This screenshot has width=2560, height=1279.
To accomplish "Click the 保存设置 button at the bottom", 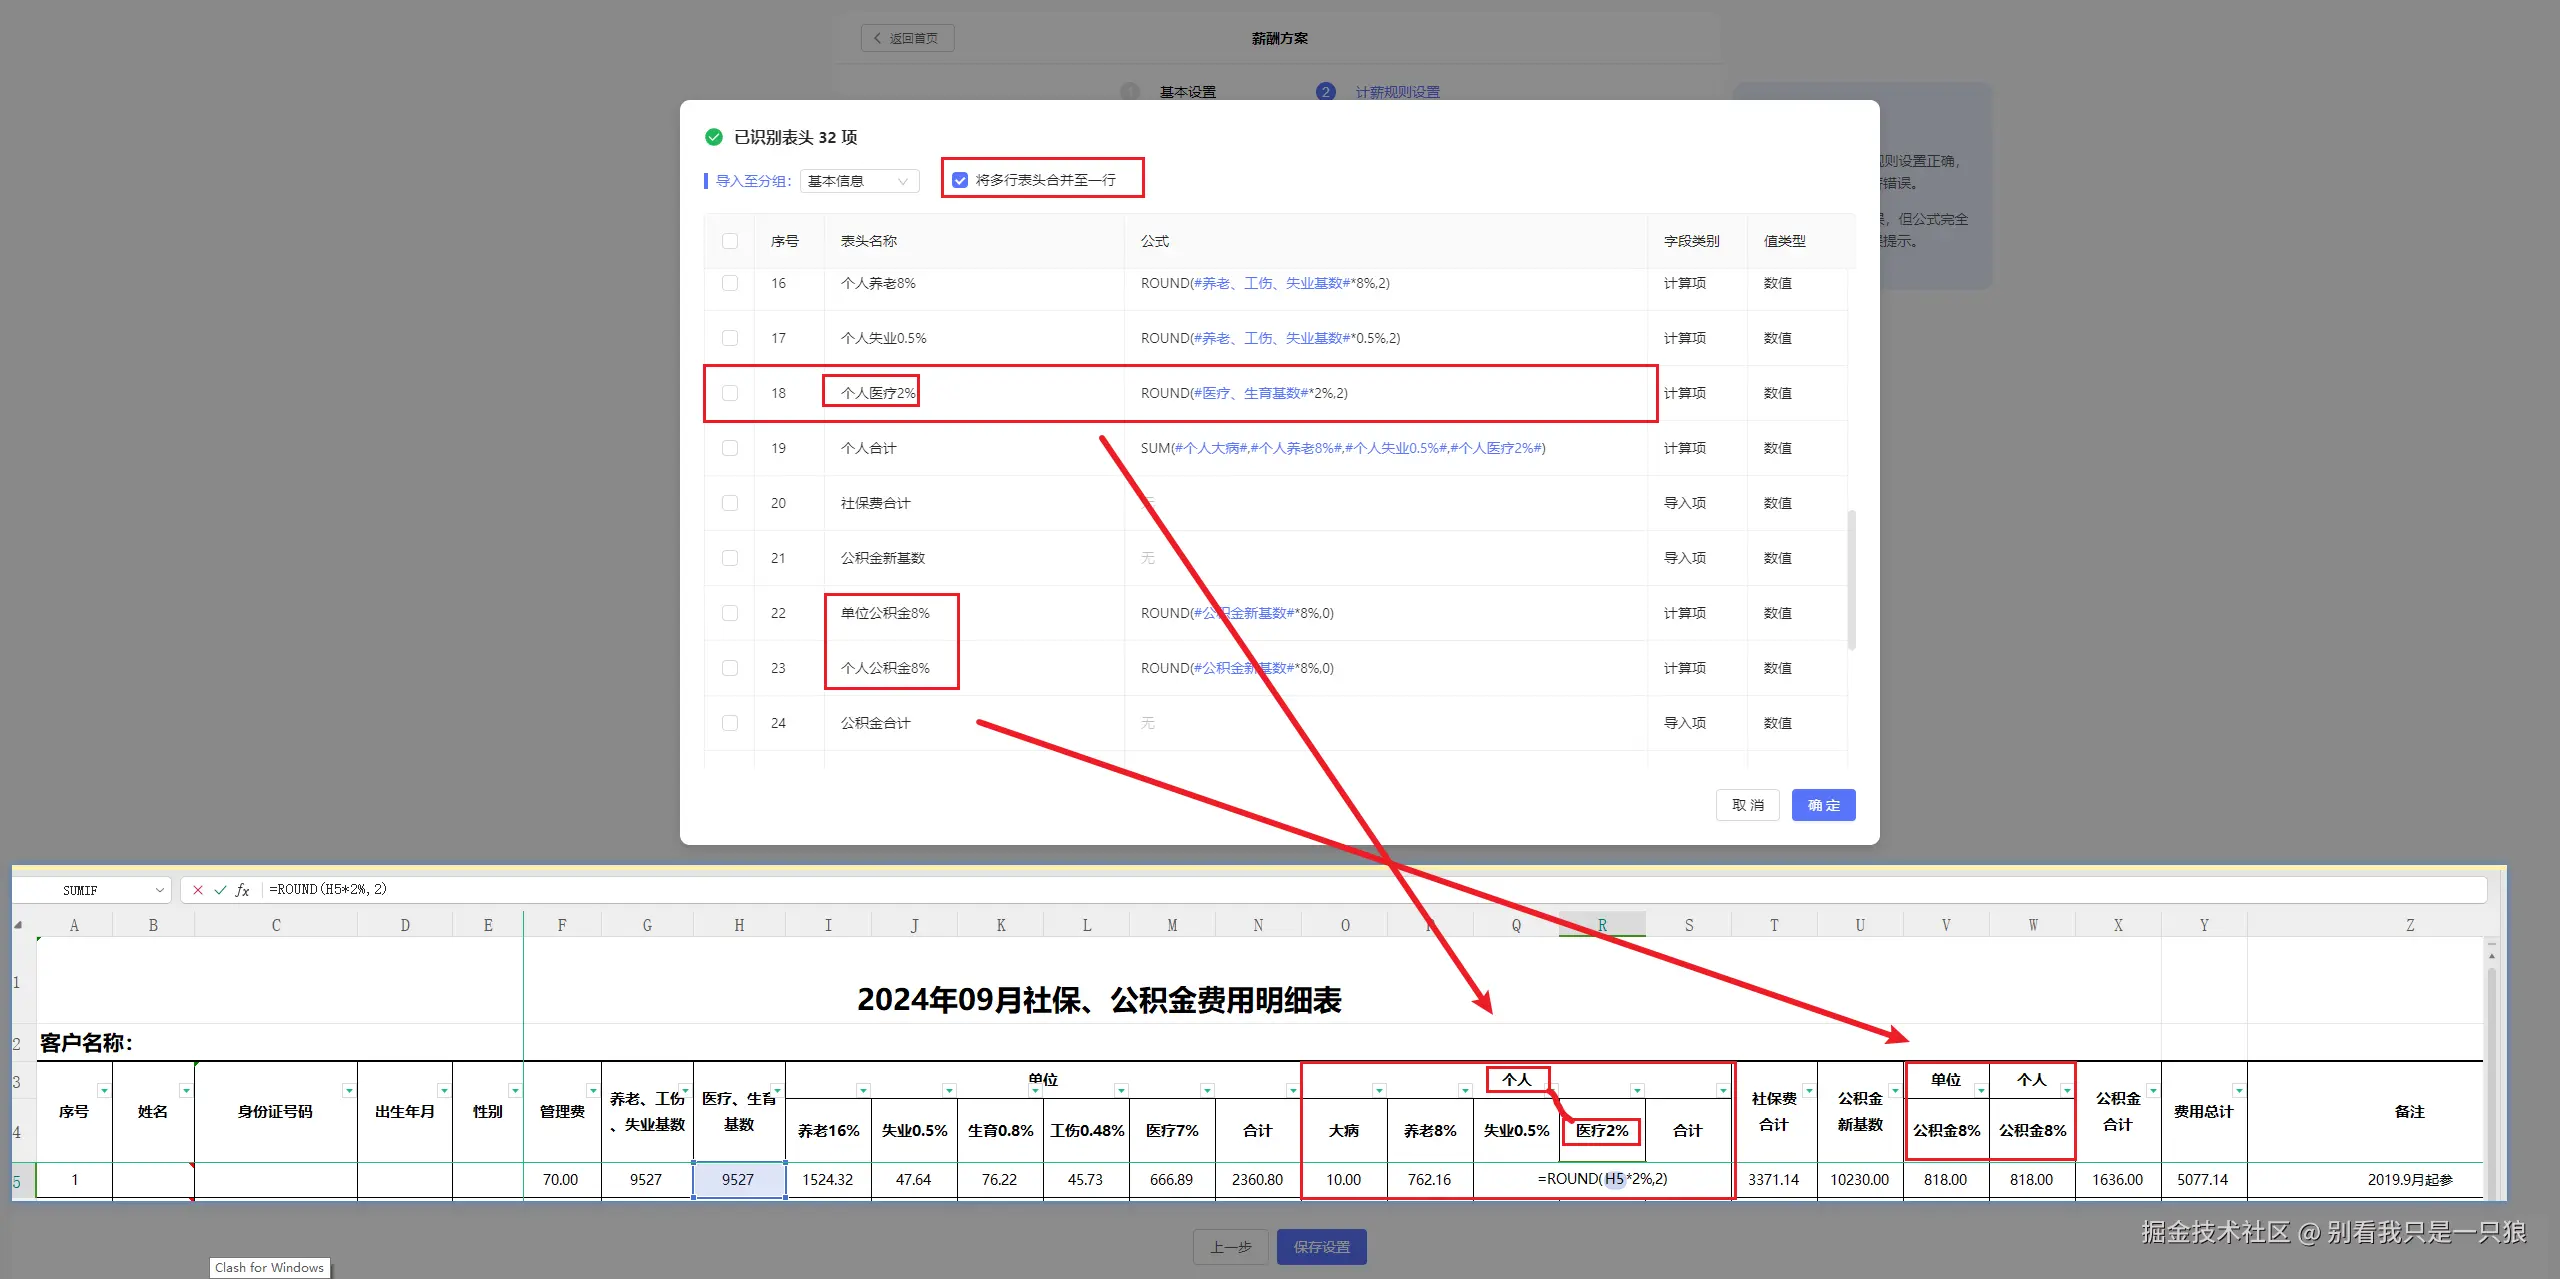I will tap(1321, 1246).
